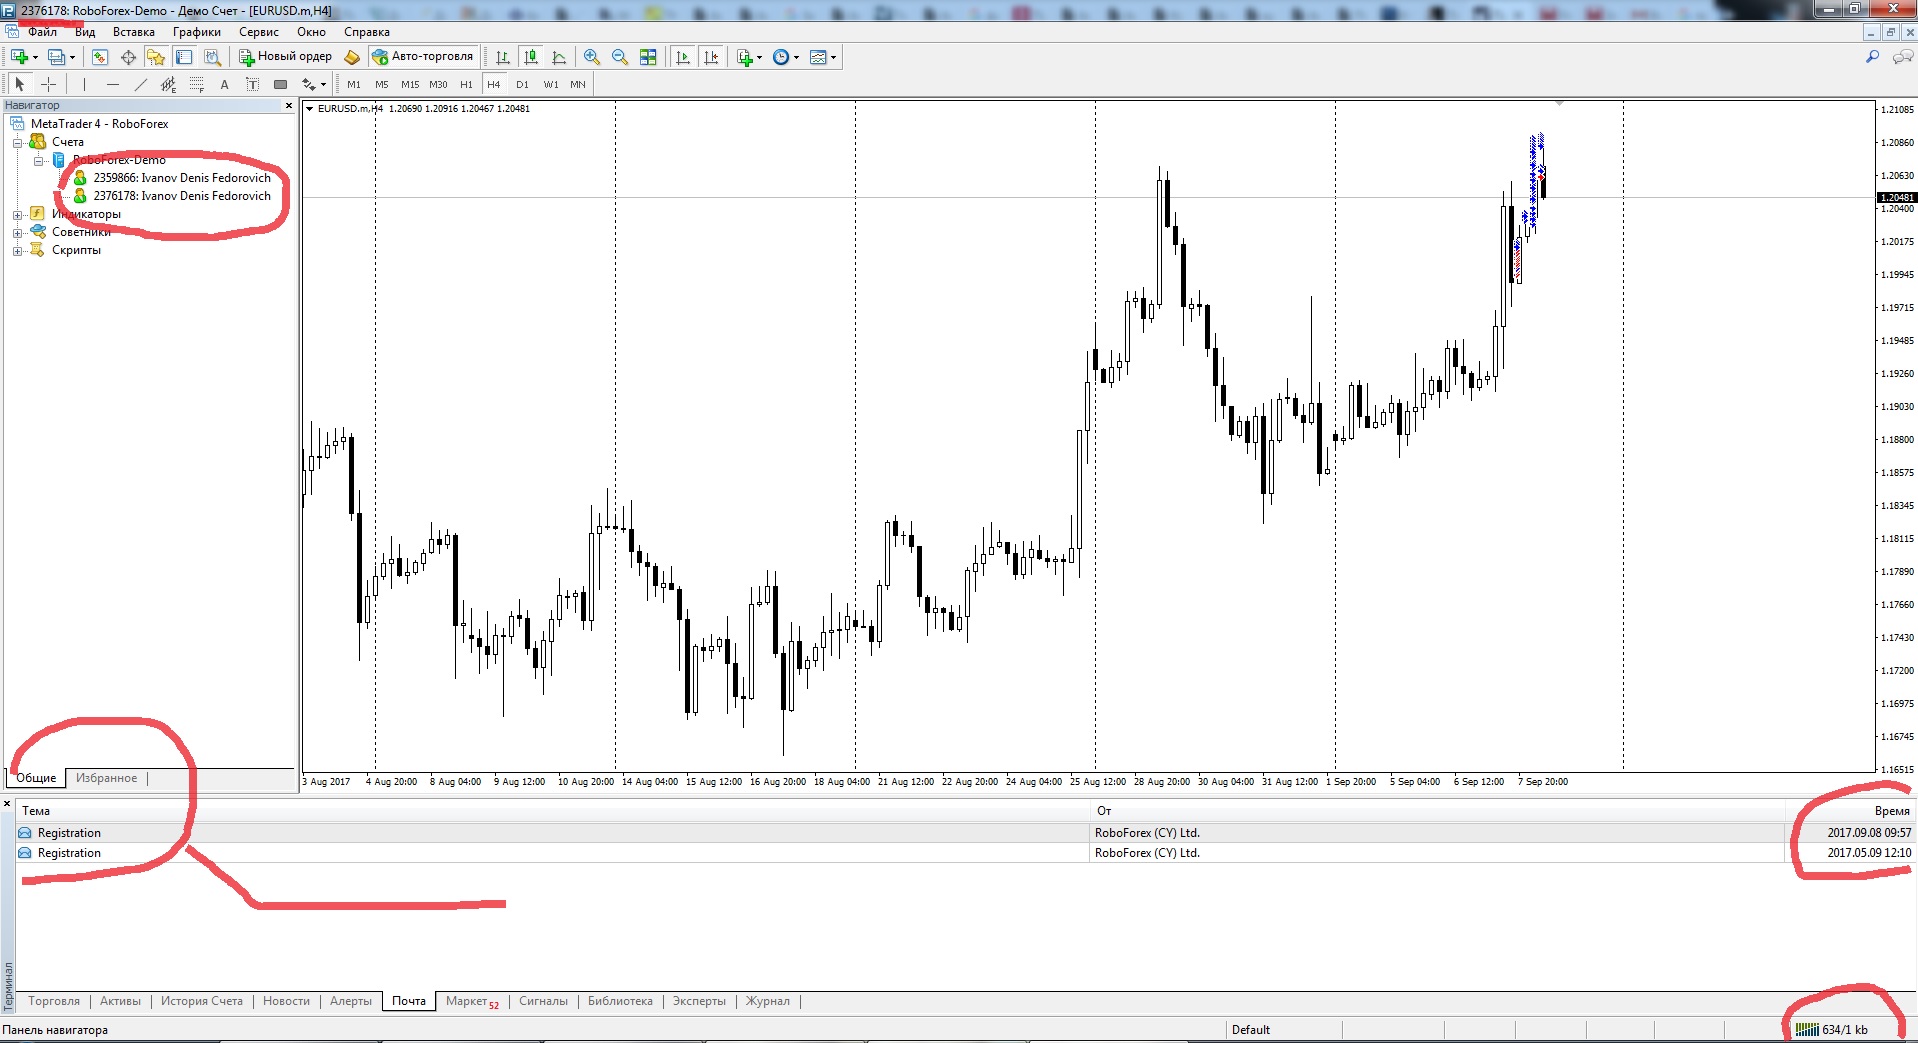Toggle the chart shift icon
This screenshot has width=1918, height=1043.
(711, 57)
